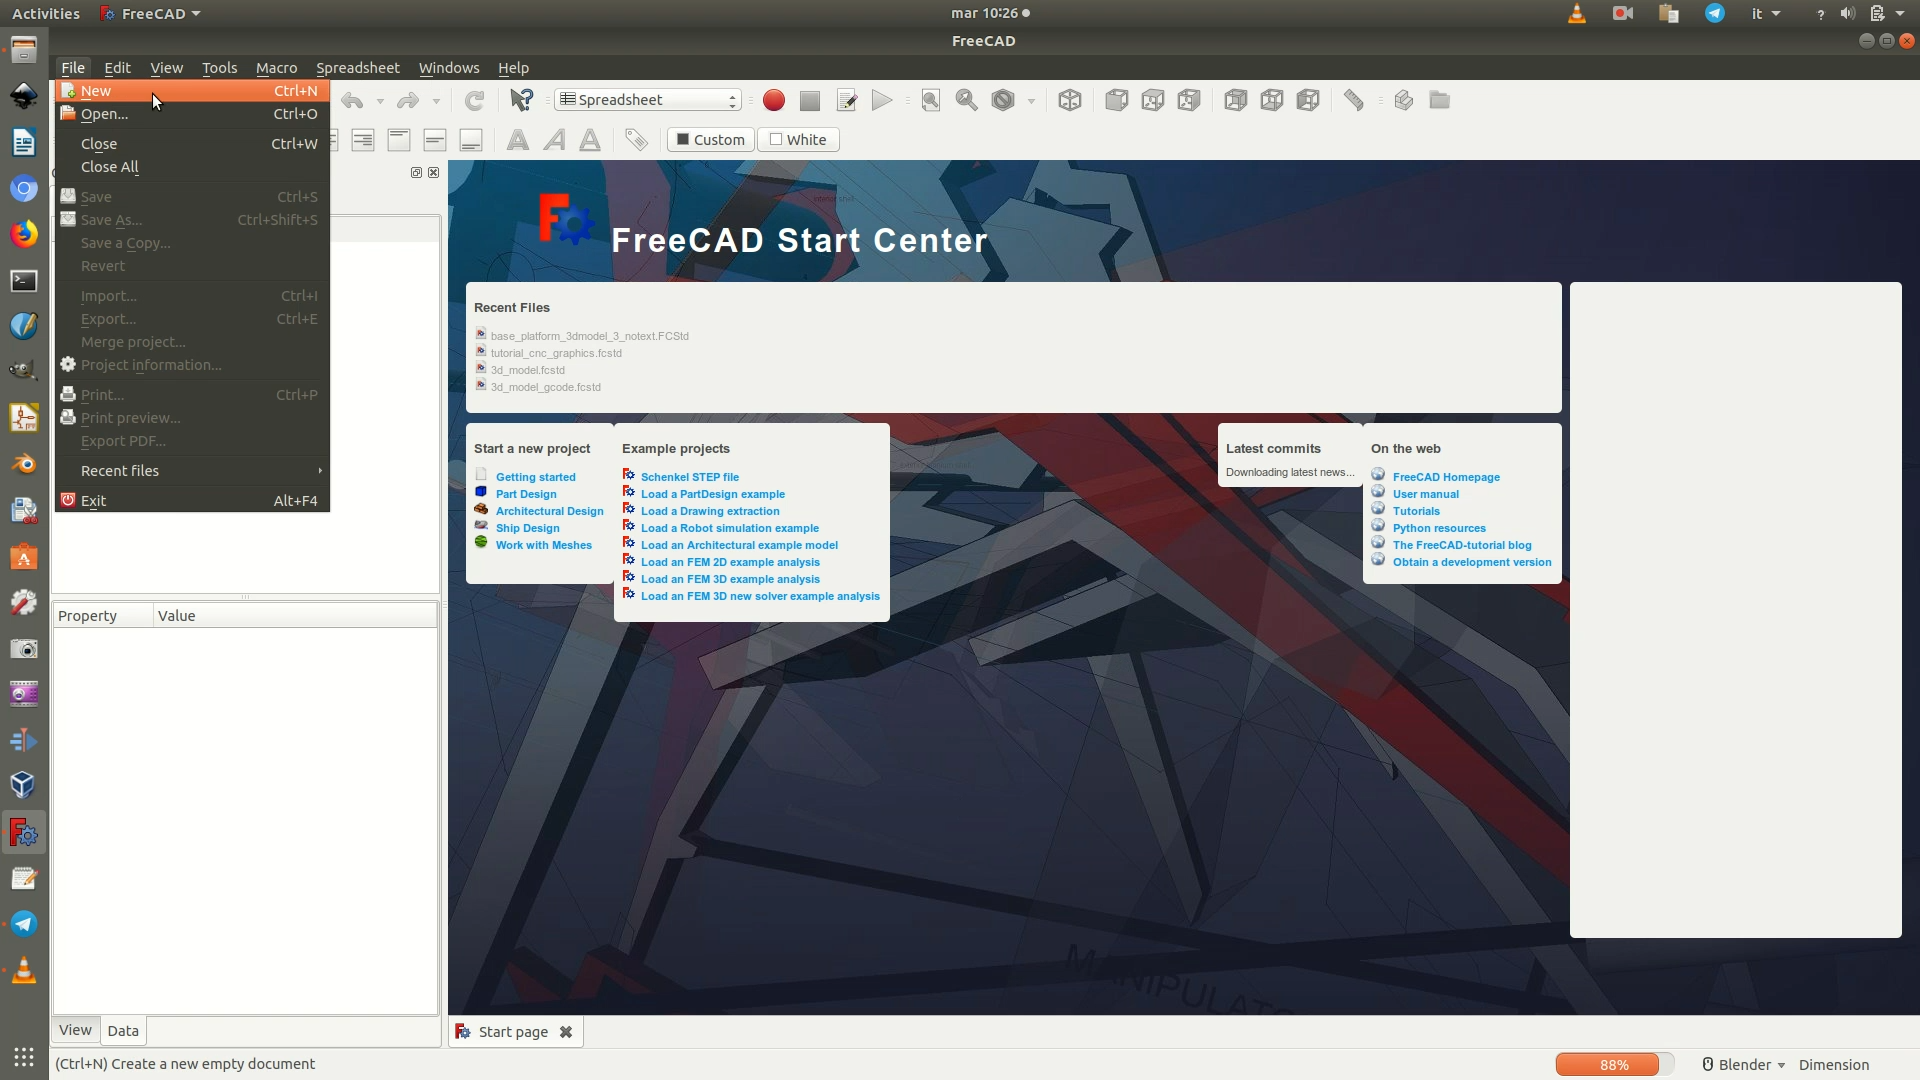Set rear view icon
The width and height of the screenshot is (1920, 1080).
pos(1236,100)
